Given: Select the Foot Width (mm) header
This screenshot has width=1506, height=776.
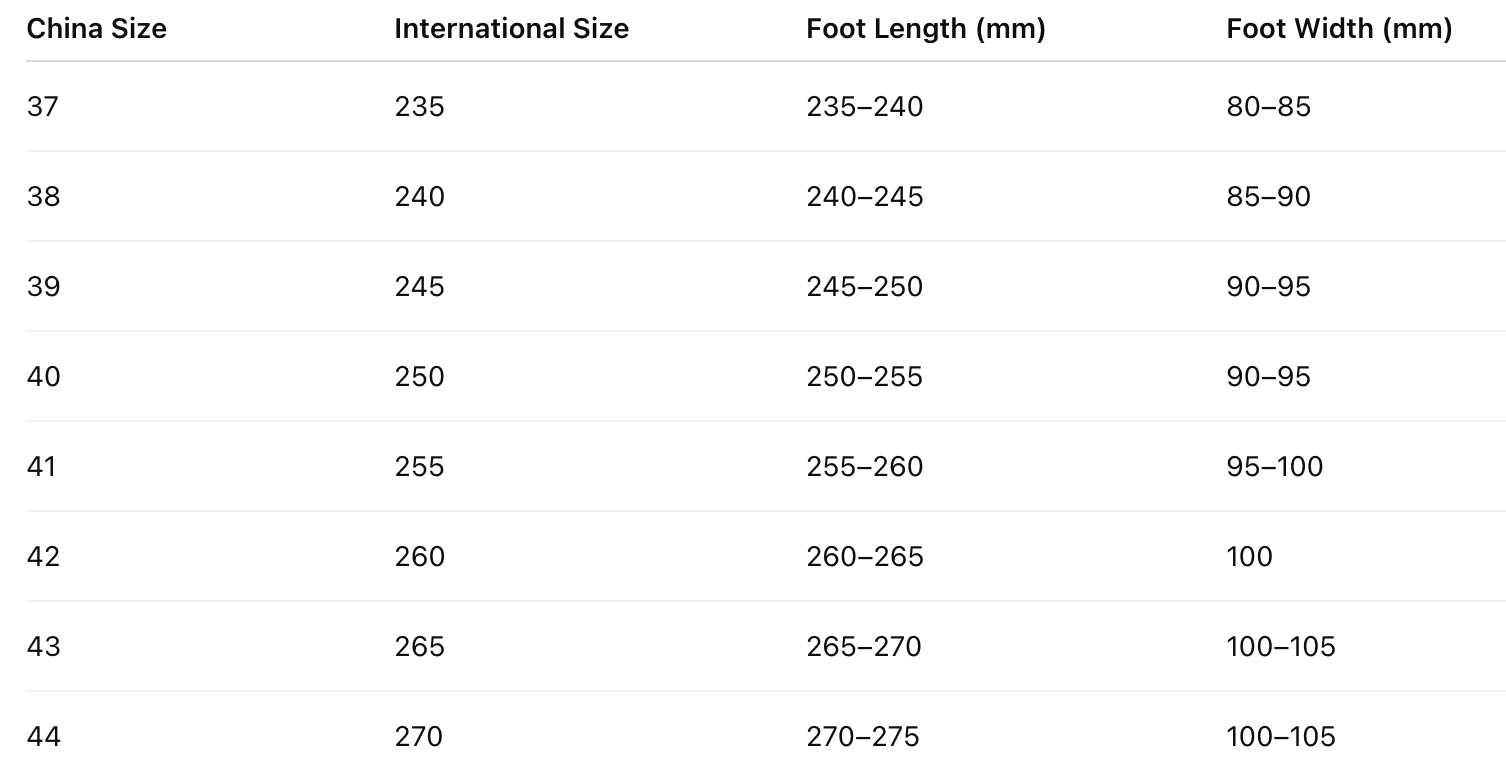Looking at the screenshot, I should [x=1339, y=29].
